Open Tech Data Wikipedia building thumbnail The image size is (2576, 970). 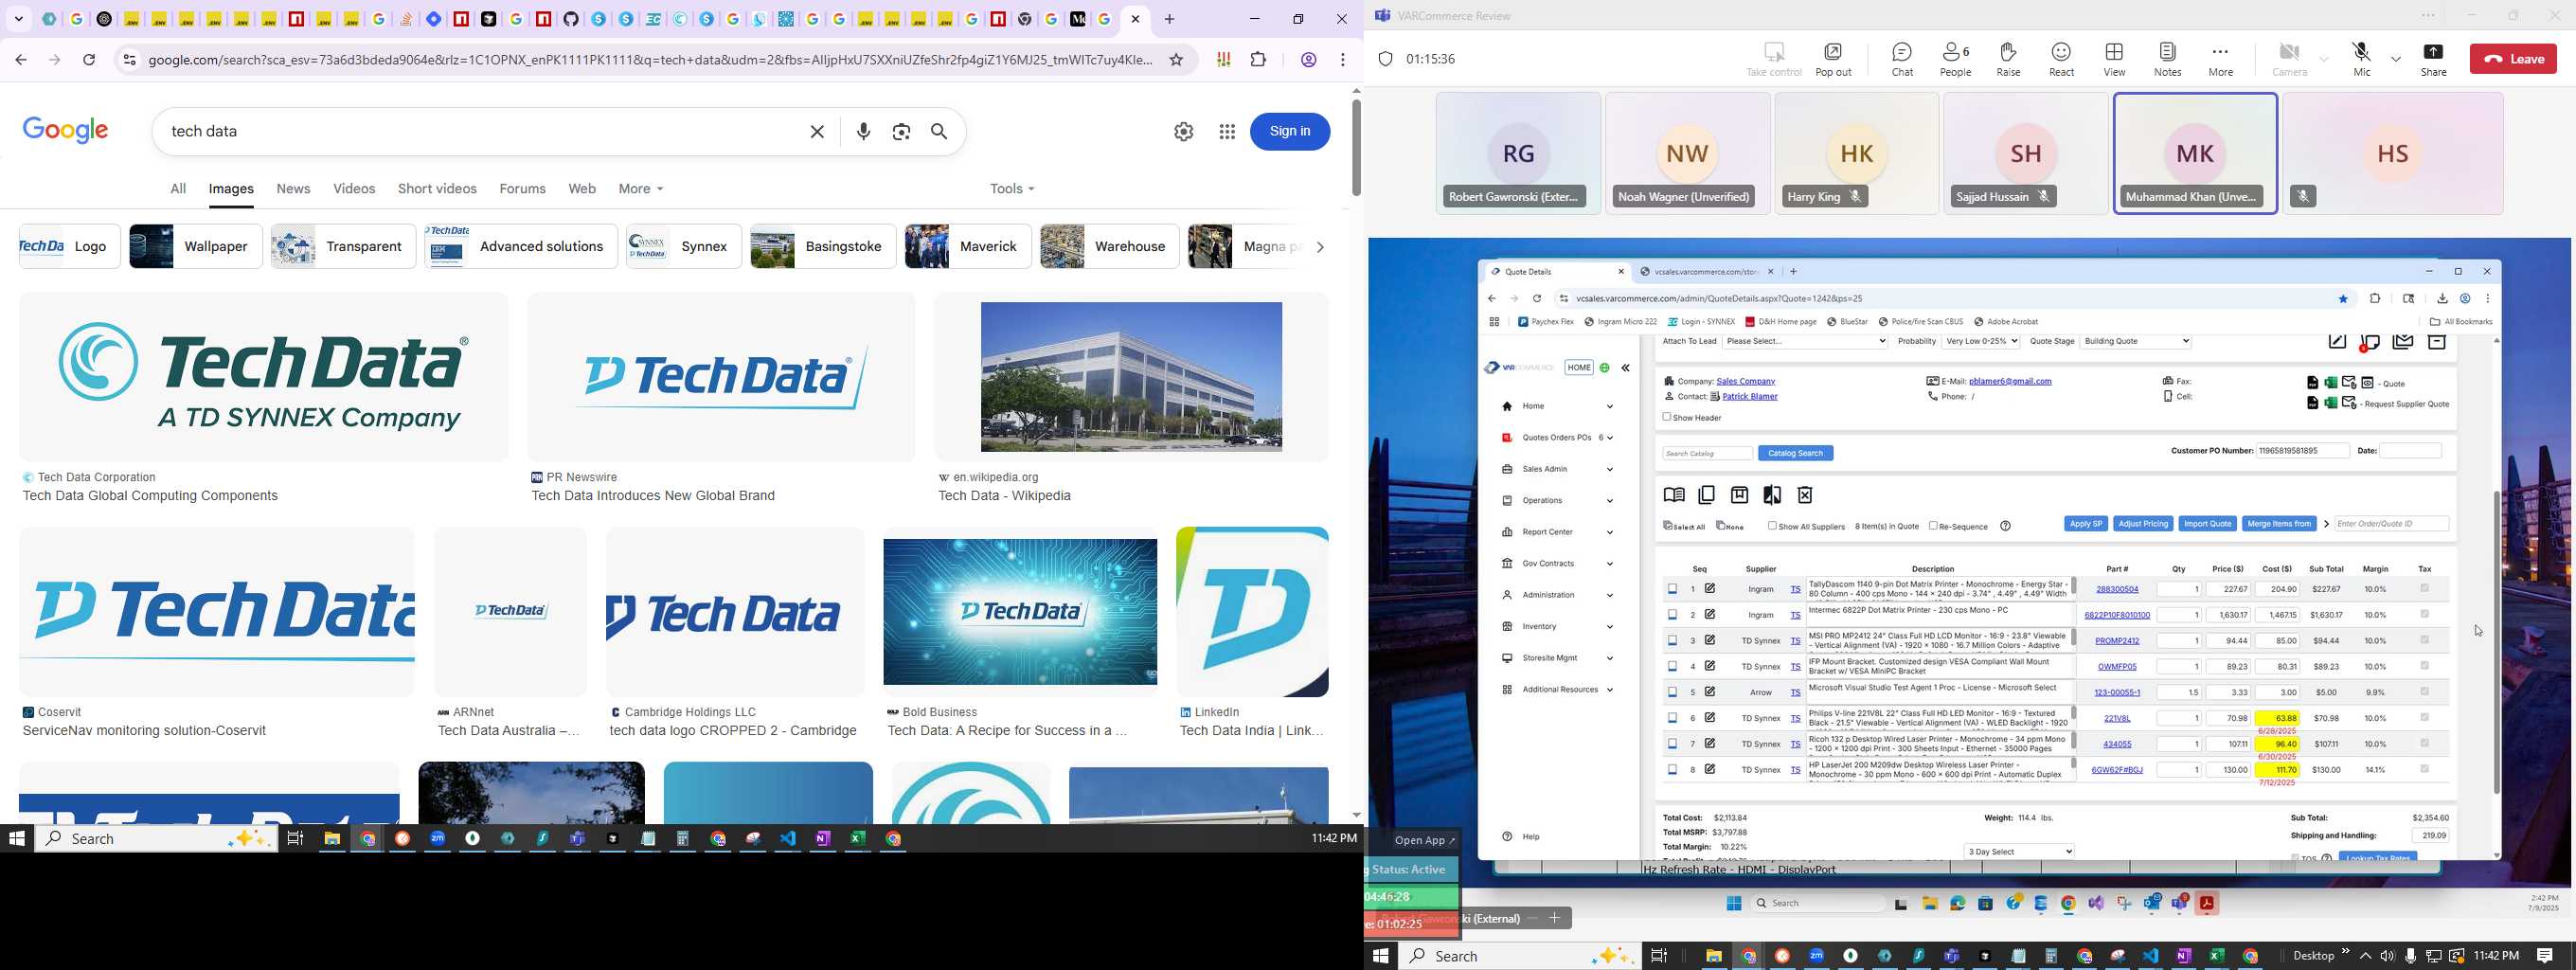1131,377
